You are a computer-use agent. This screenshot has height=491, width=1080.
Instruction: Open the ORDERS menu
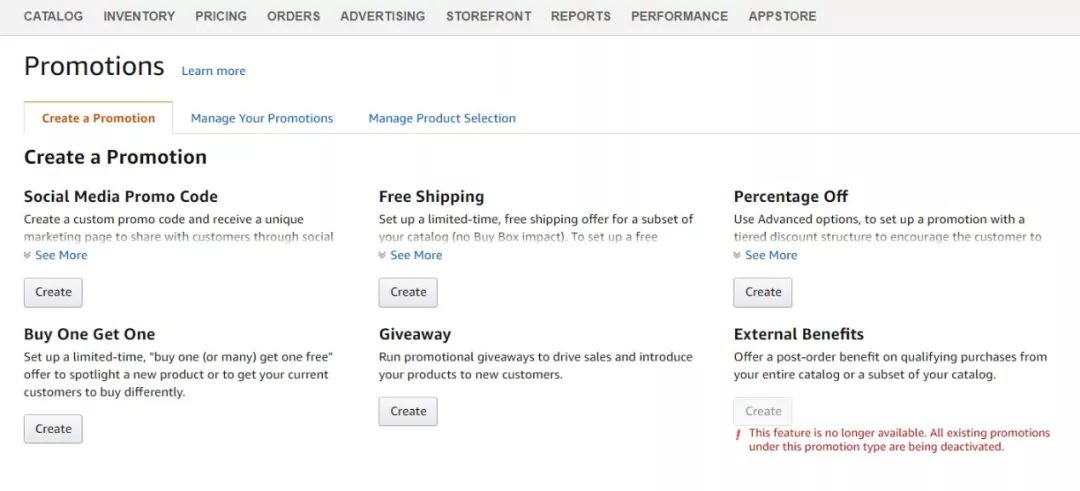pos(293,16)
